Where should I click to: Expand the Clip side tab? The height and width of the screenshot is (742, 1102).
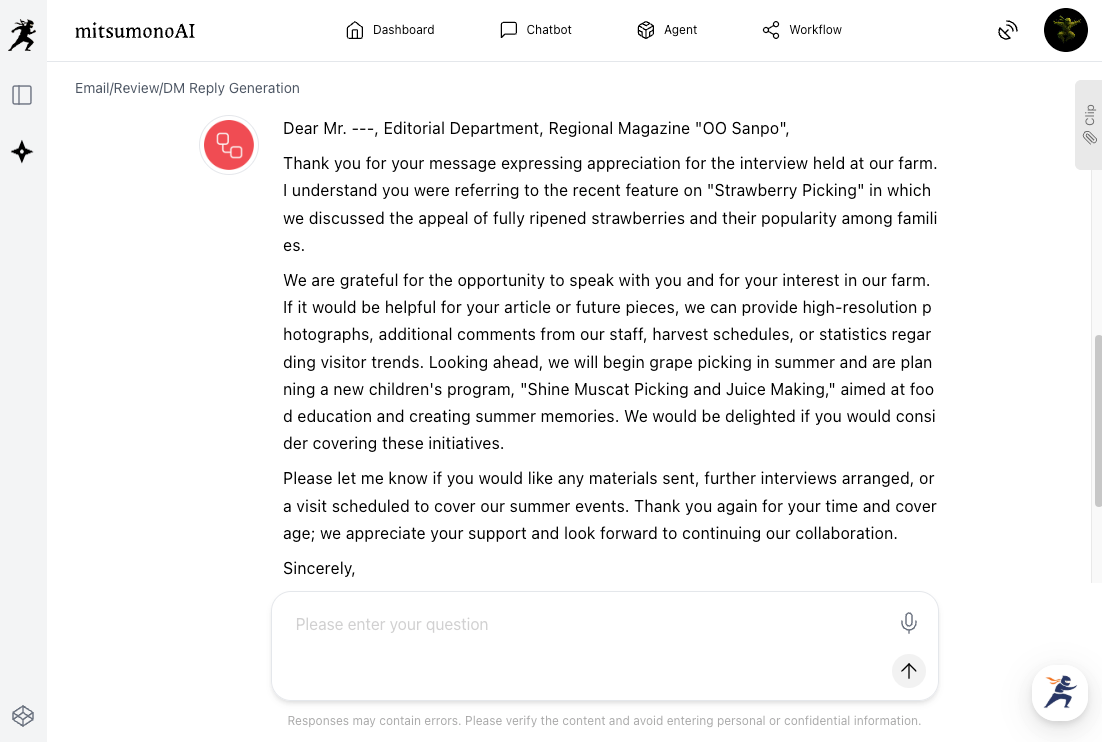click(x=1088, y=125)
